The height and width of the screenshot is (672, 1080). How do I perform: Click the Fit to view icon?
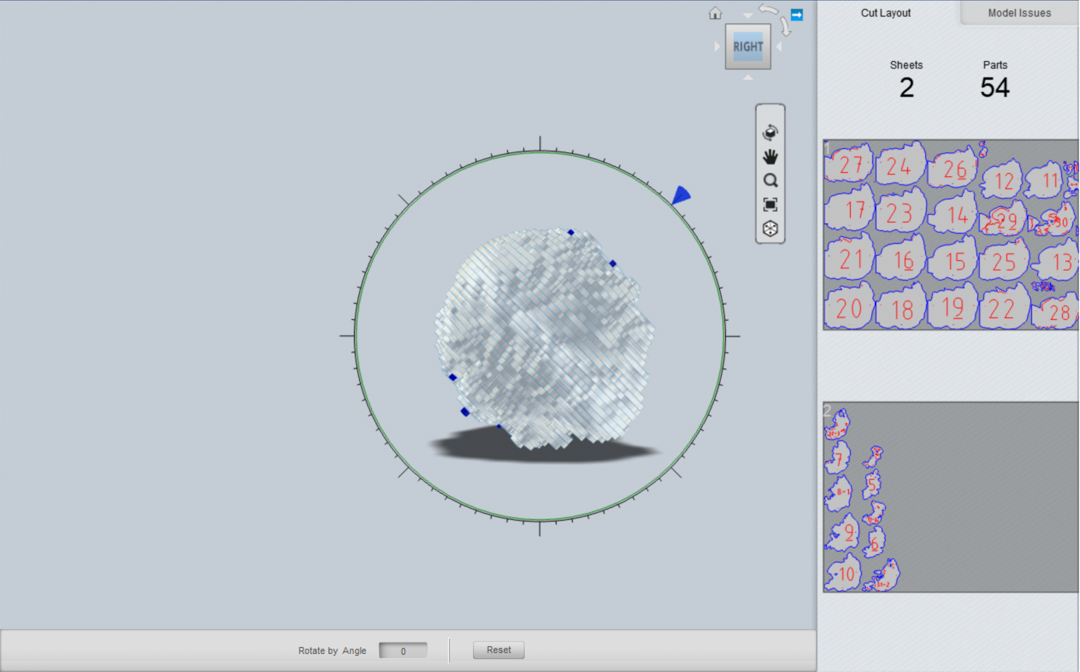[770, 205]
